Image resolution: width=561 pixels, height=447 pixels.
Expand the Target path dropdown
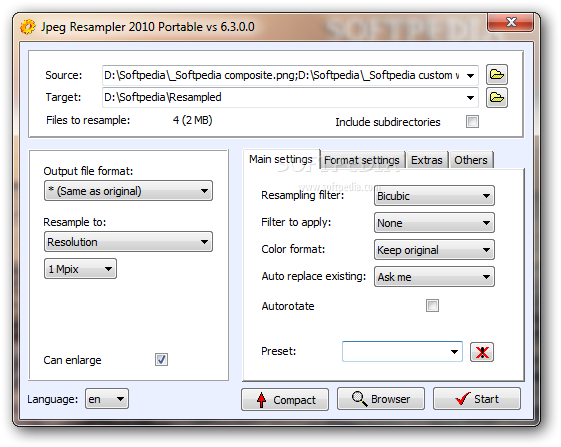pyautogui.click(x=470, y=98)
